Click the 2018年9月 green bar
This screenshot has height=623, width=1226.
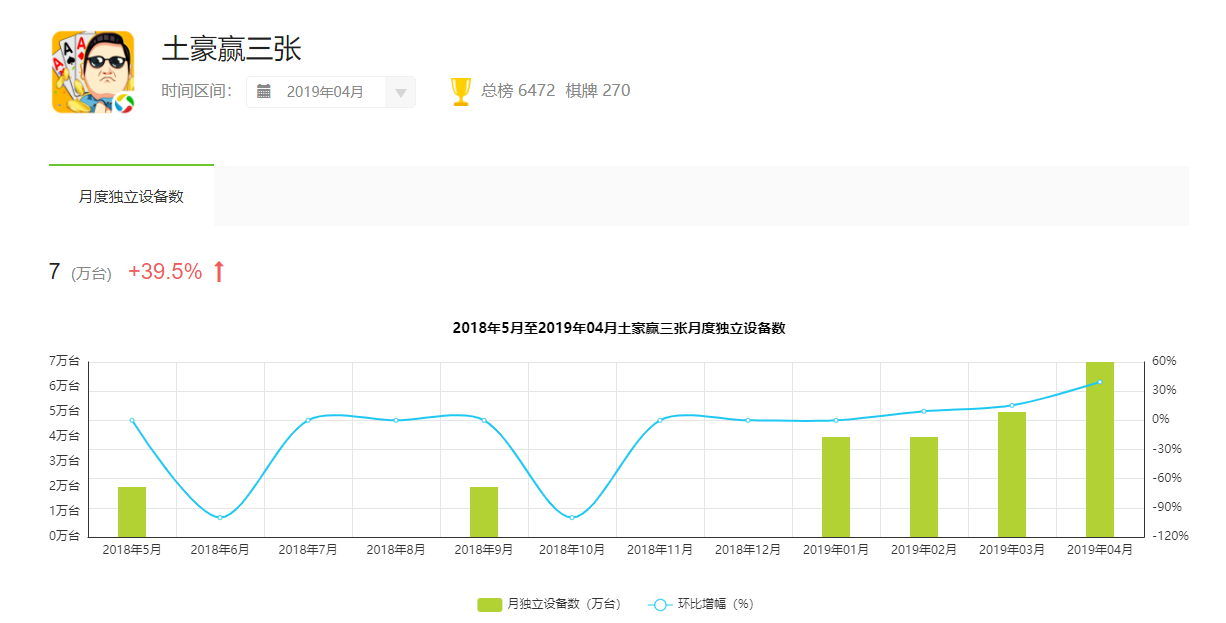(484, 512)
